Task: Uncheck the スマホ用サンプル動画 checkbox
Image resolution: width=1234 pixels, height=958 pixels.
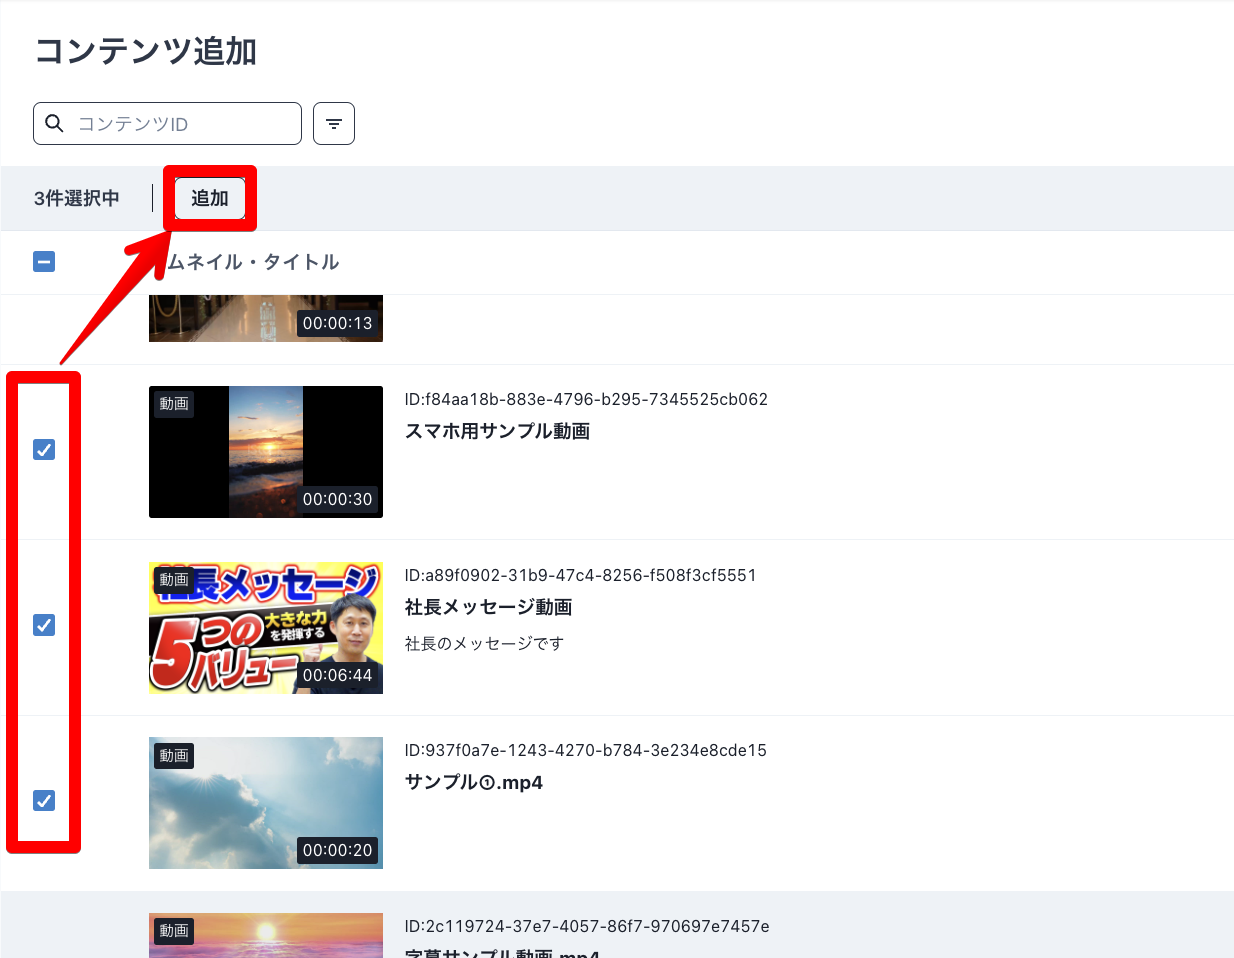Action: click(x=43, y=450)
